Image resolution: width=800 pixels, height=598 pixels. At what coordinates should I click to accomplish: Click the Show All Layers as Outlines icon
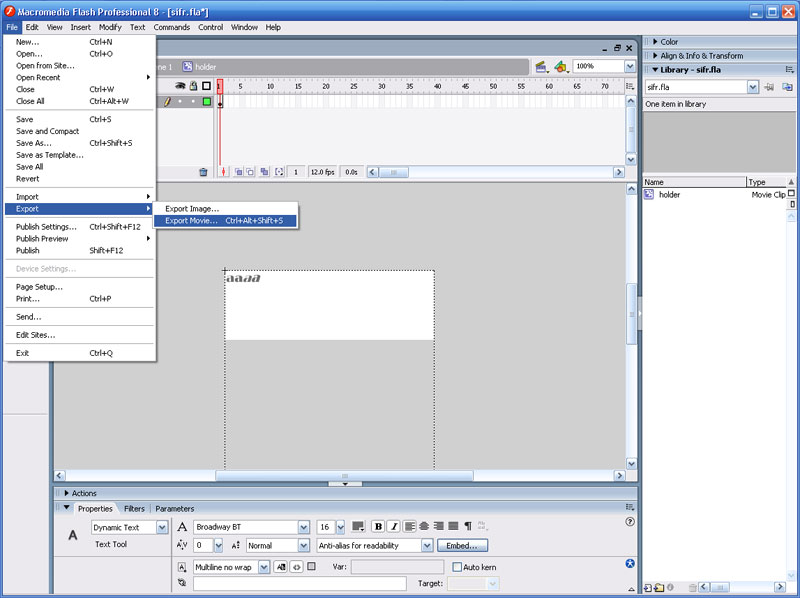pyautogui.click(x=206, y=86)
